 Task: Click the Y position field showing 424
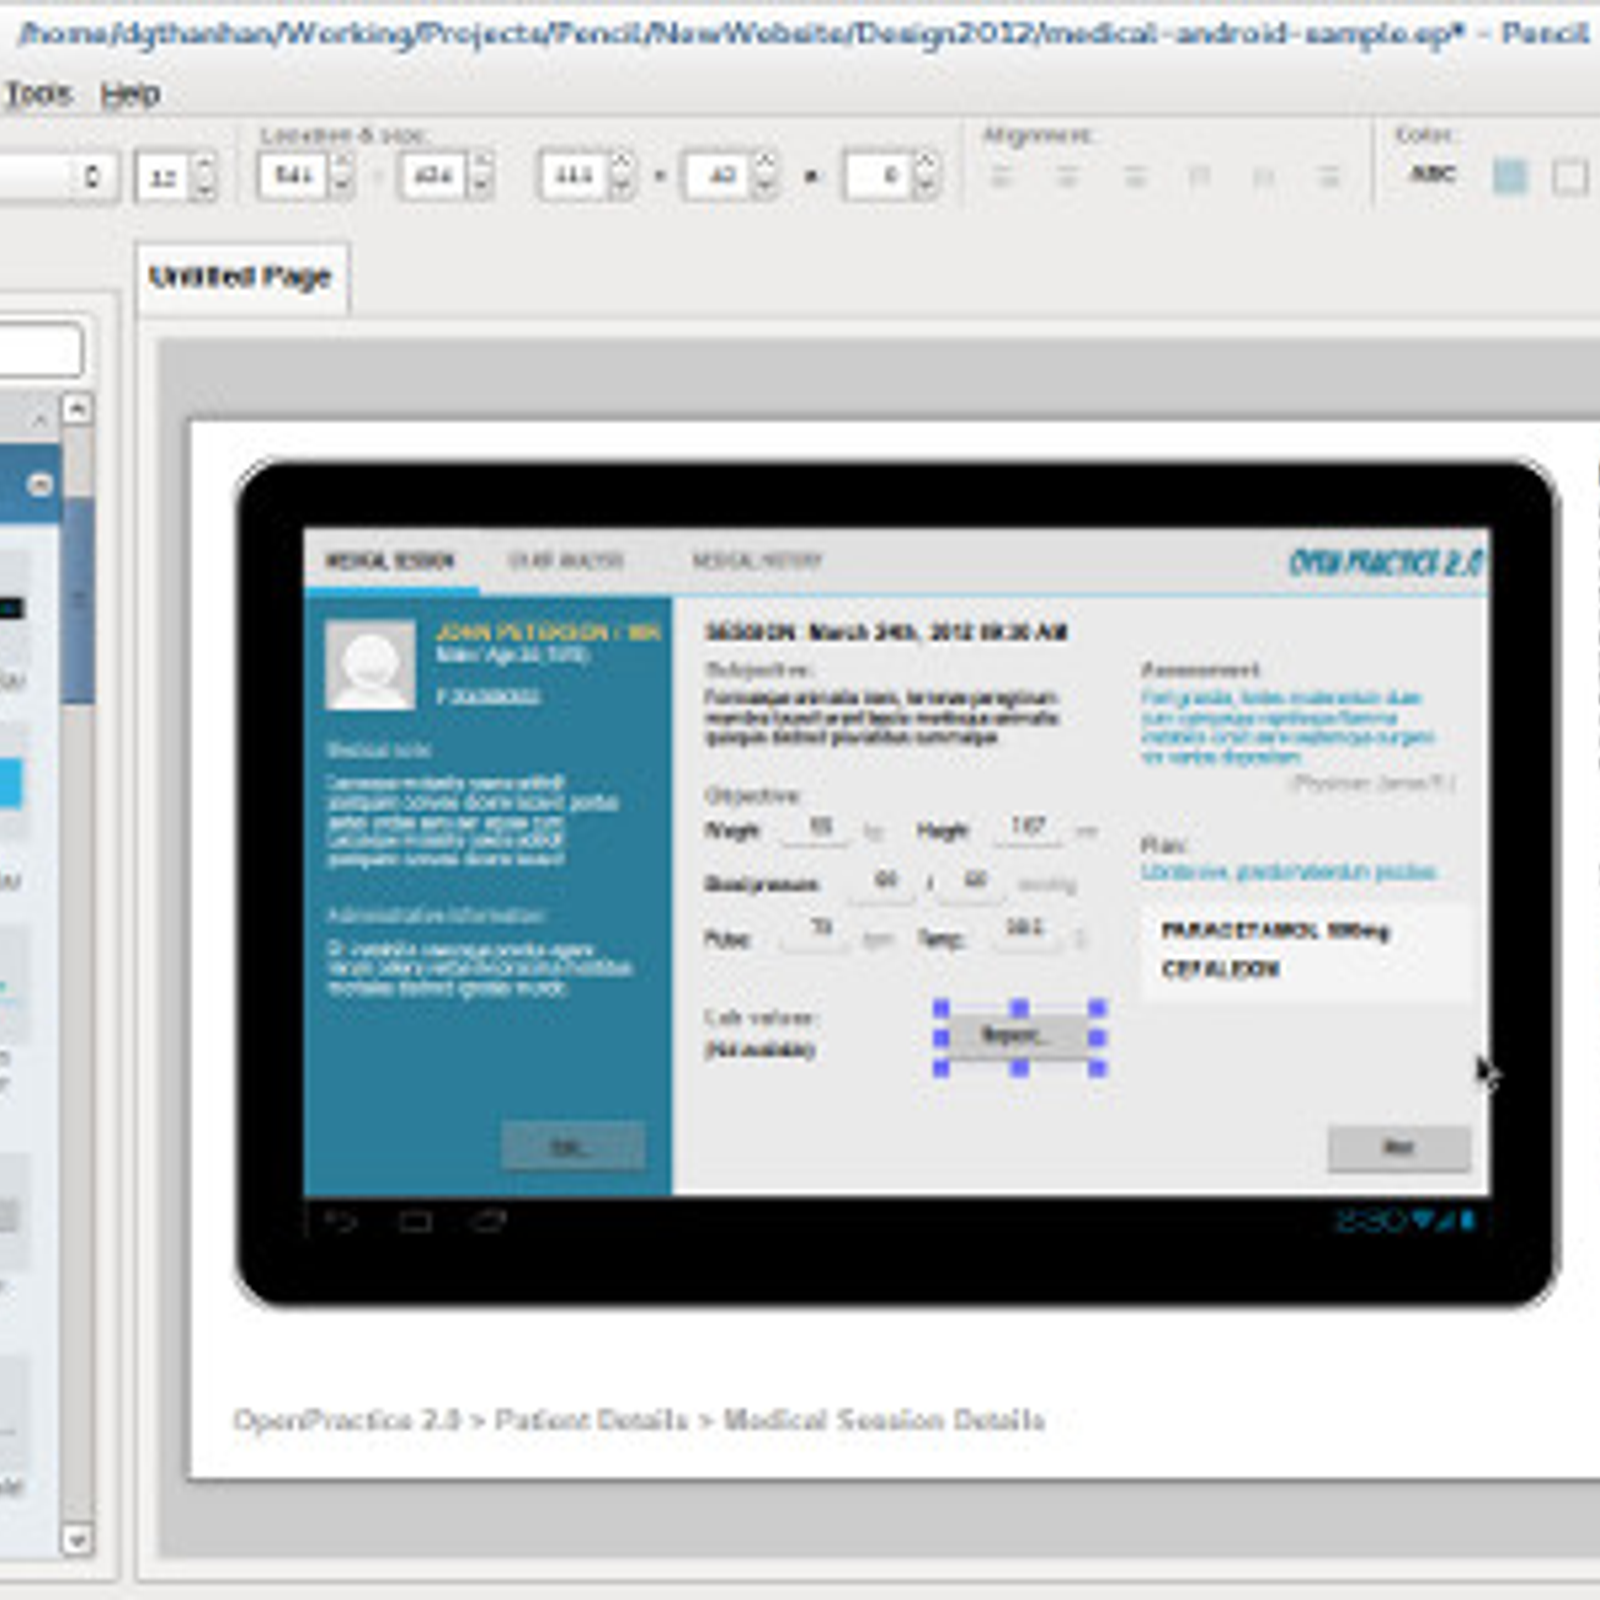click(x=434, y=176)
